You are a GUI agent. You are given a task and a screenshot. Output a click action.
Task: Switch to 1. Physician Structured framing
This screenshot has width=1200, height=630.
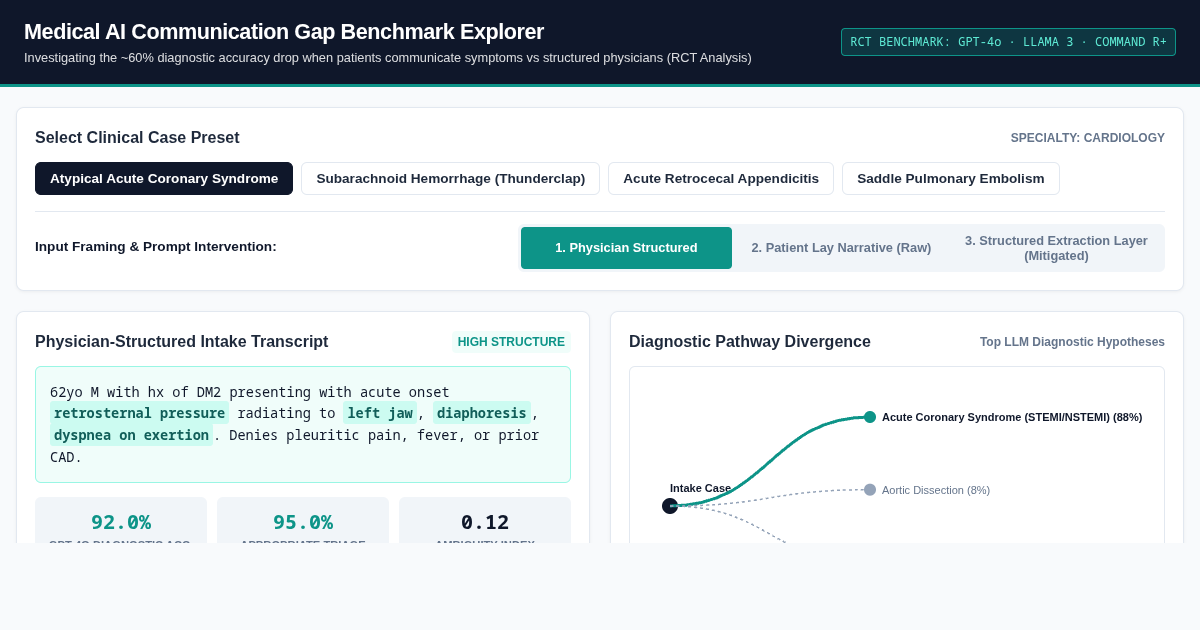pyautogui.click(x=626, y=248)
